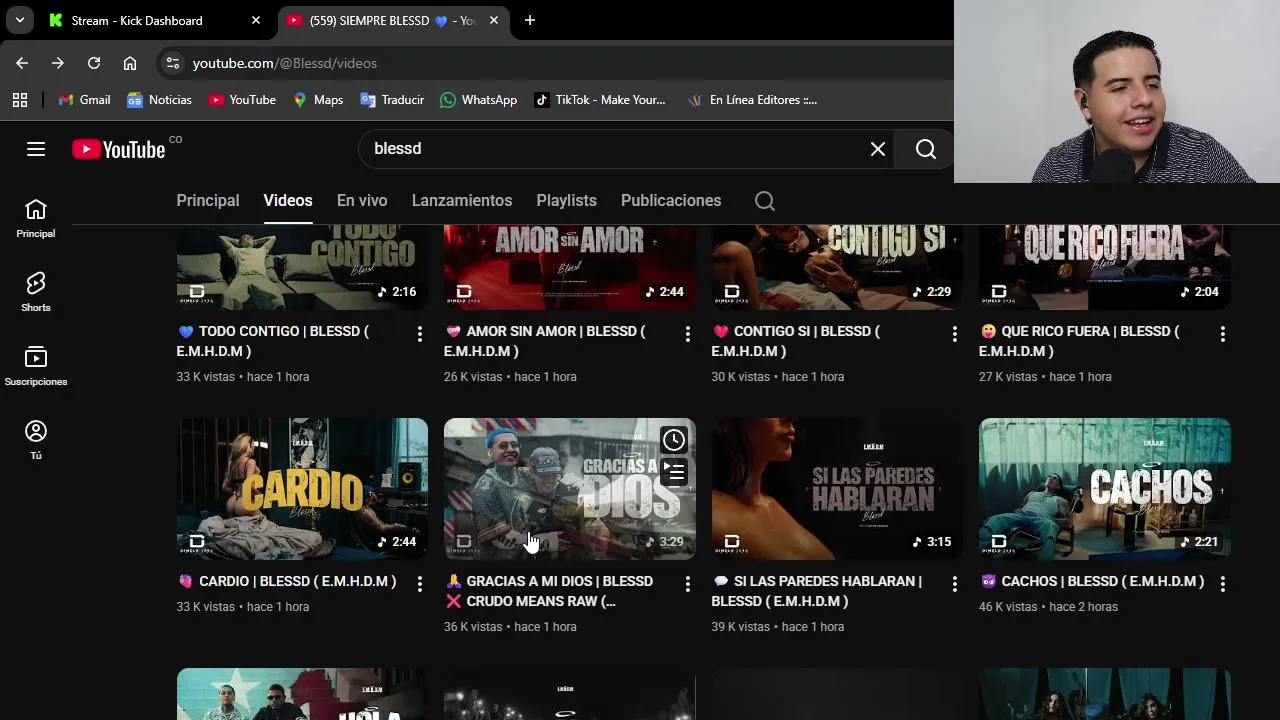Open Shorts in the sidebar

(x=36, y=293)
